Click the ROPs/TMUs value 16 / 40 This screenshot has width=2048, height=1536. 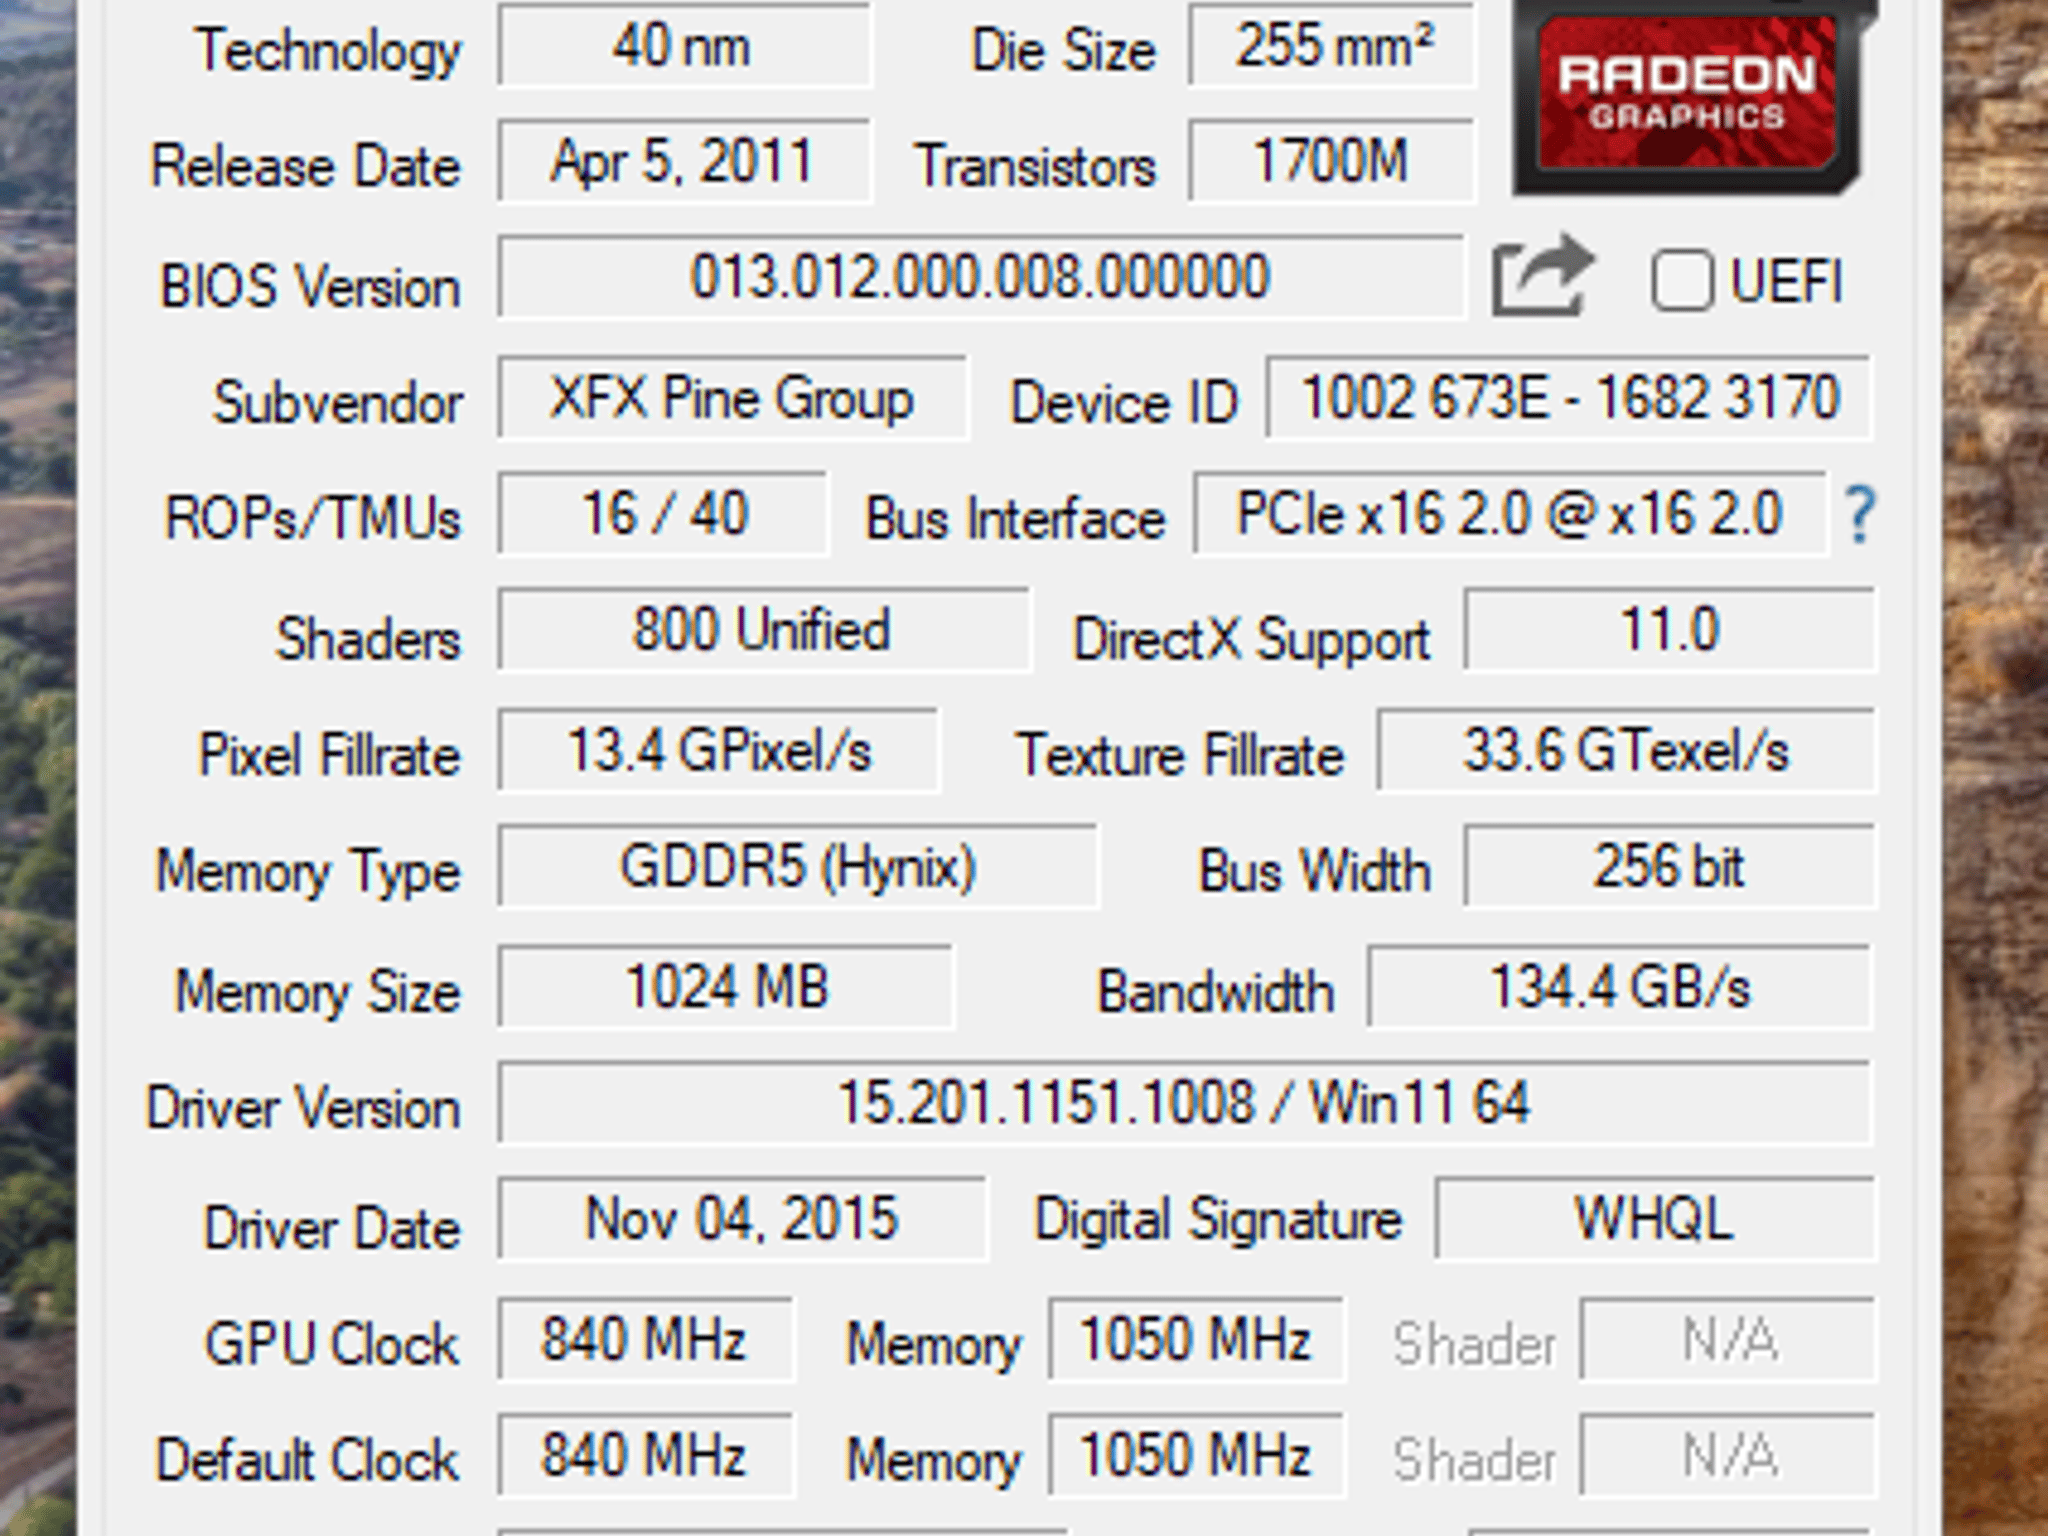pyautogui.click(x=663, y=514)
